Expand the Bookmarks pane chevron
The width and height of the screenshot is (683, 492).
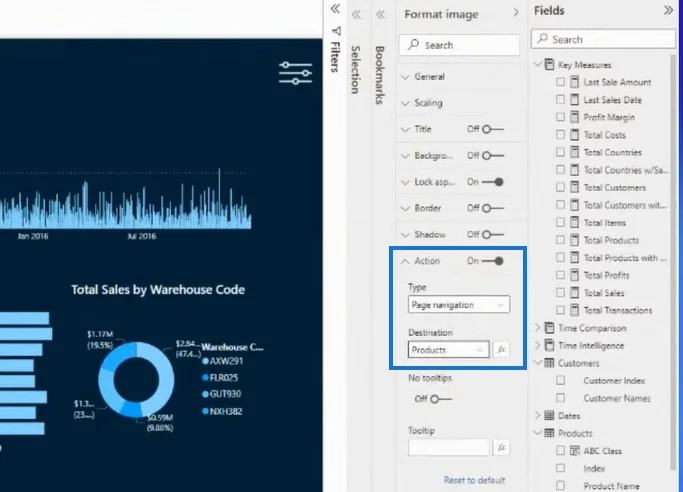point(381,15)
